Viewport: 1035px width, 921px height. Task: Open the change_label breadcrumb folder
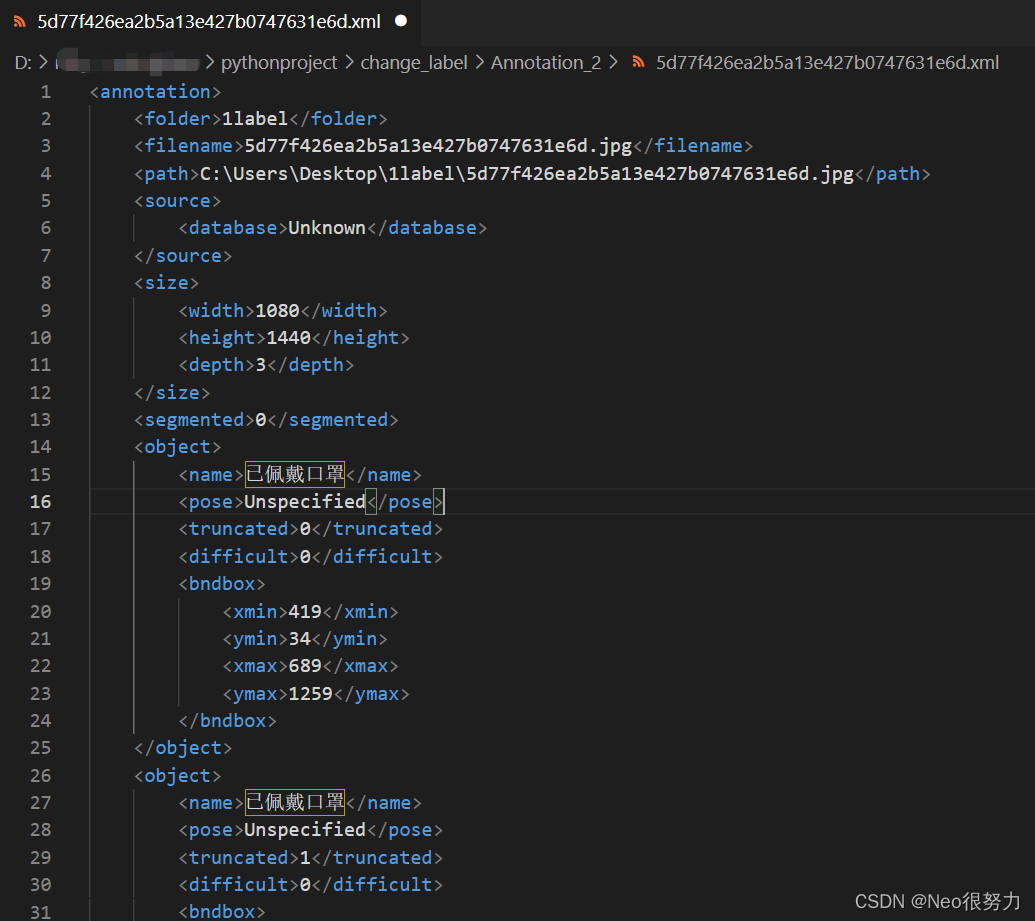(x=414, y=63)
